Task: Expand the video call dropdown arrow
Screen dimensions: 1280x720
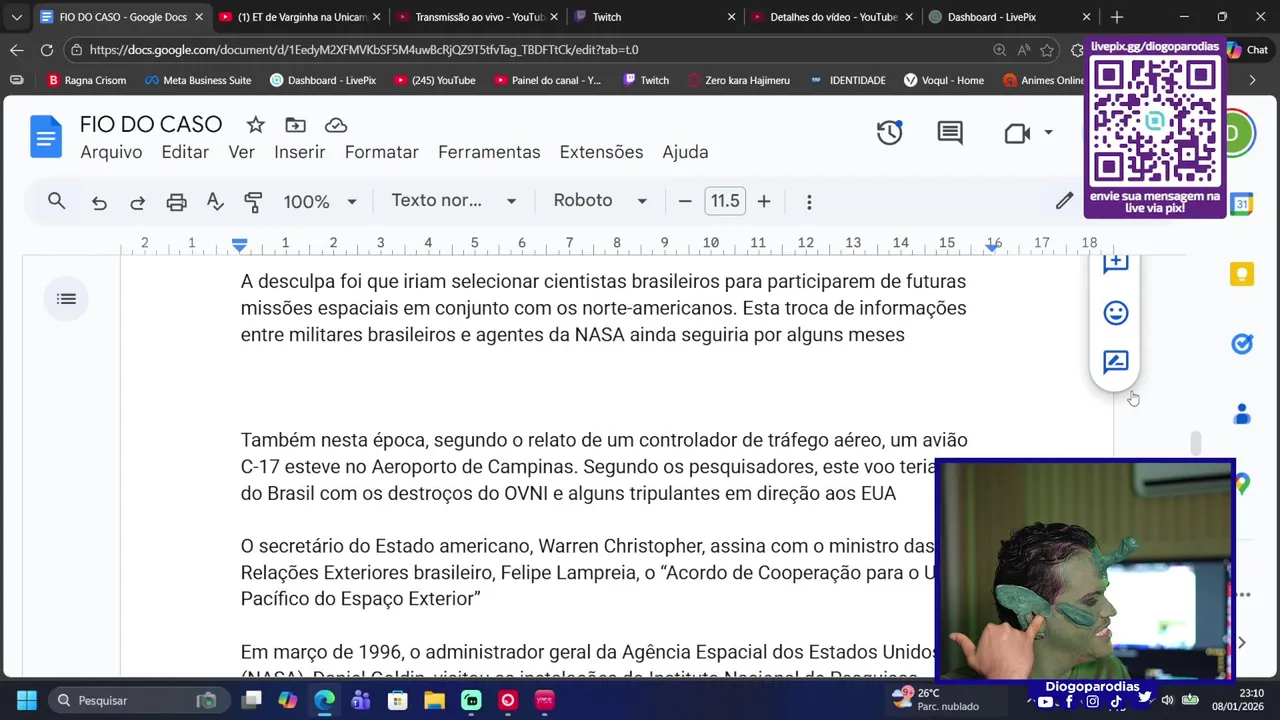Action: [1048, 133]
